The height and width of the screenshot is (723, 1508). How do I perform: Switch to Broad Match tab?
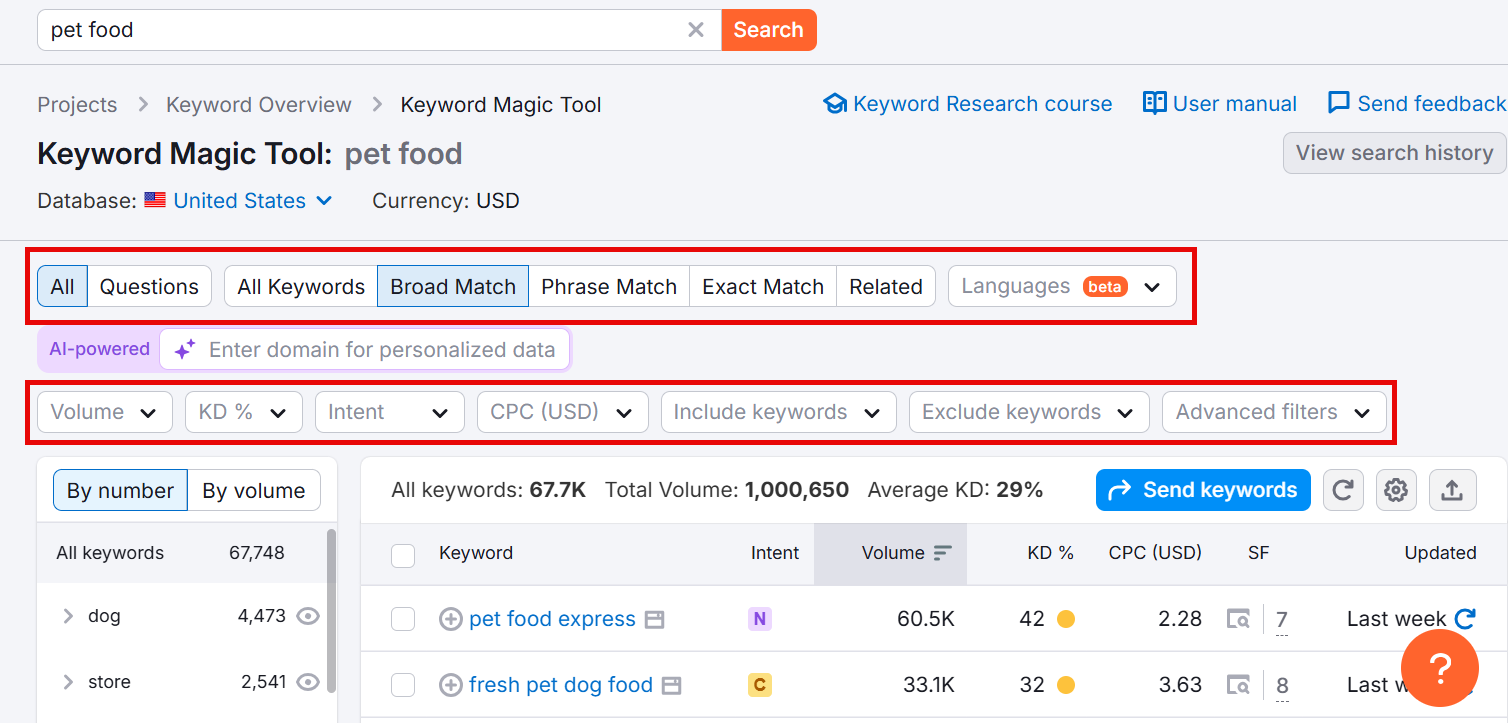tap(453, 286)
